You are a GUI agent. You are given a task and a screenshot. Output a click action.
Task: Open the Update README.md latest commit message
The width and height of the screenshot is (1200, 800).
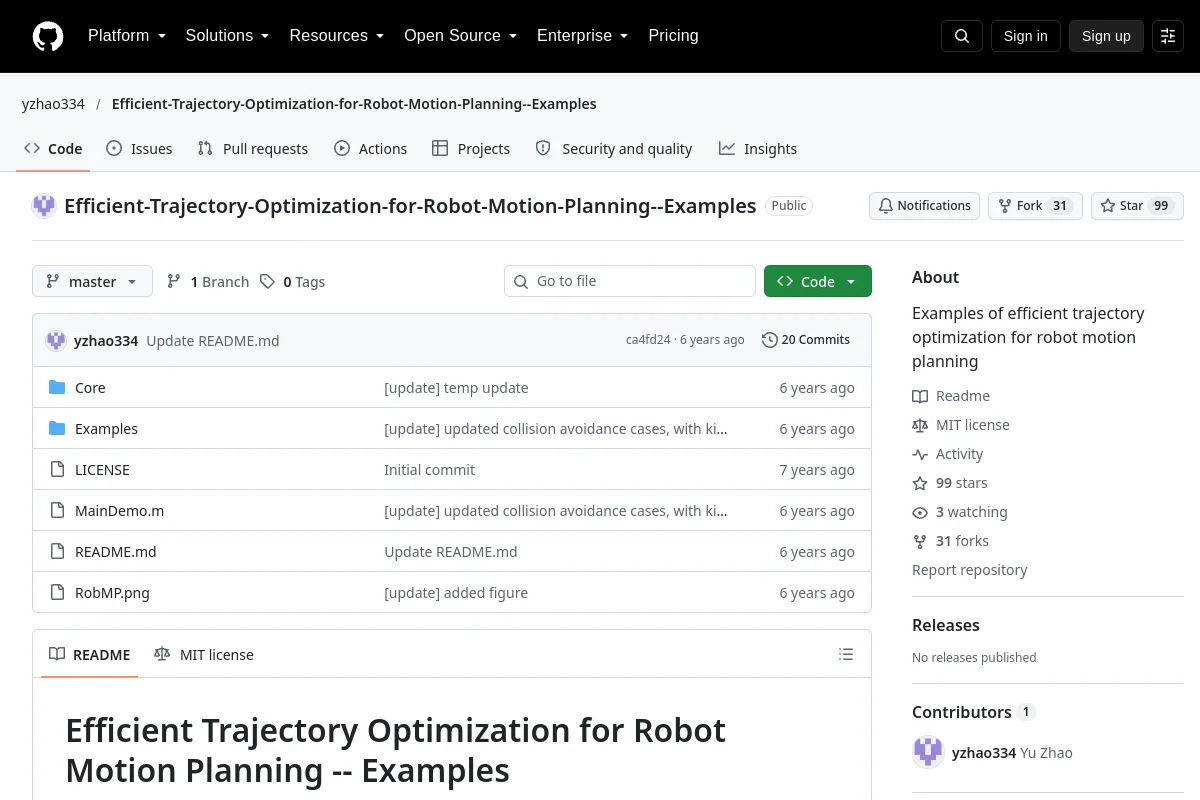213,341
